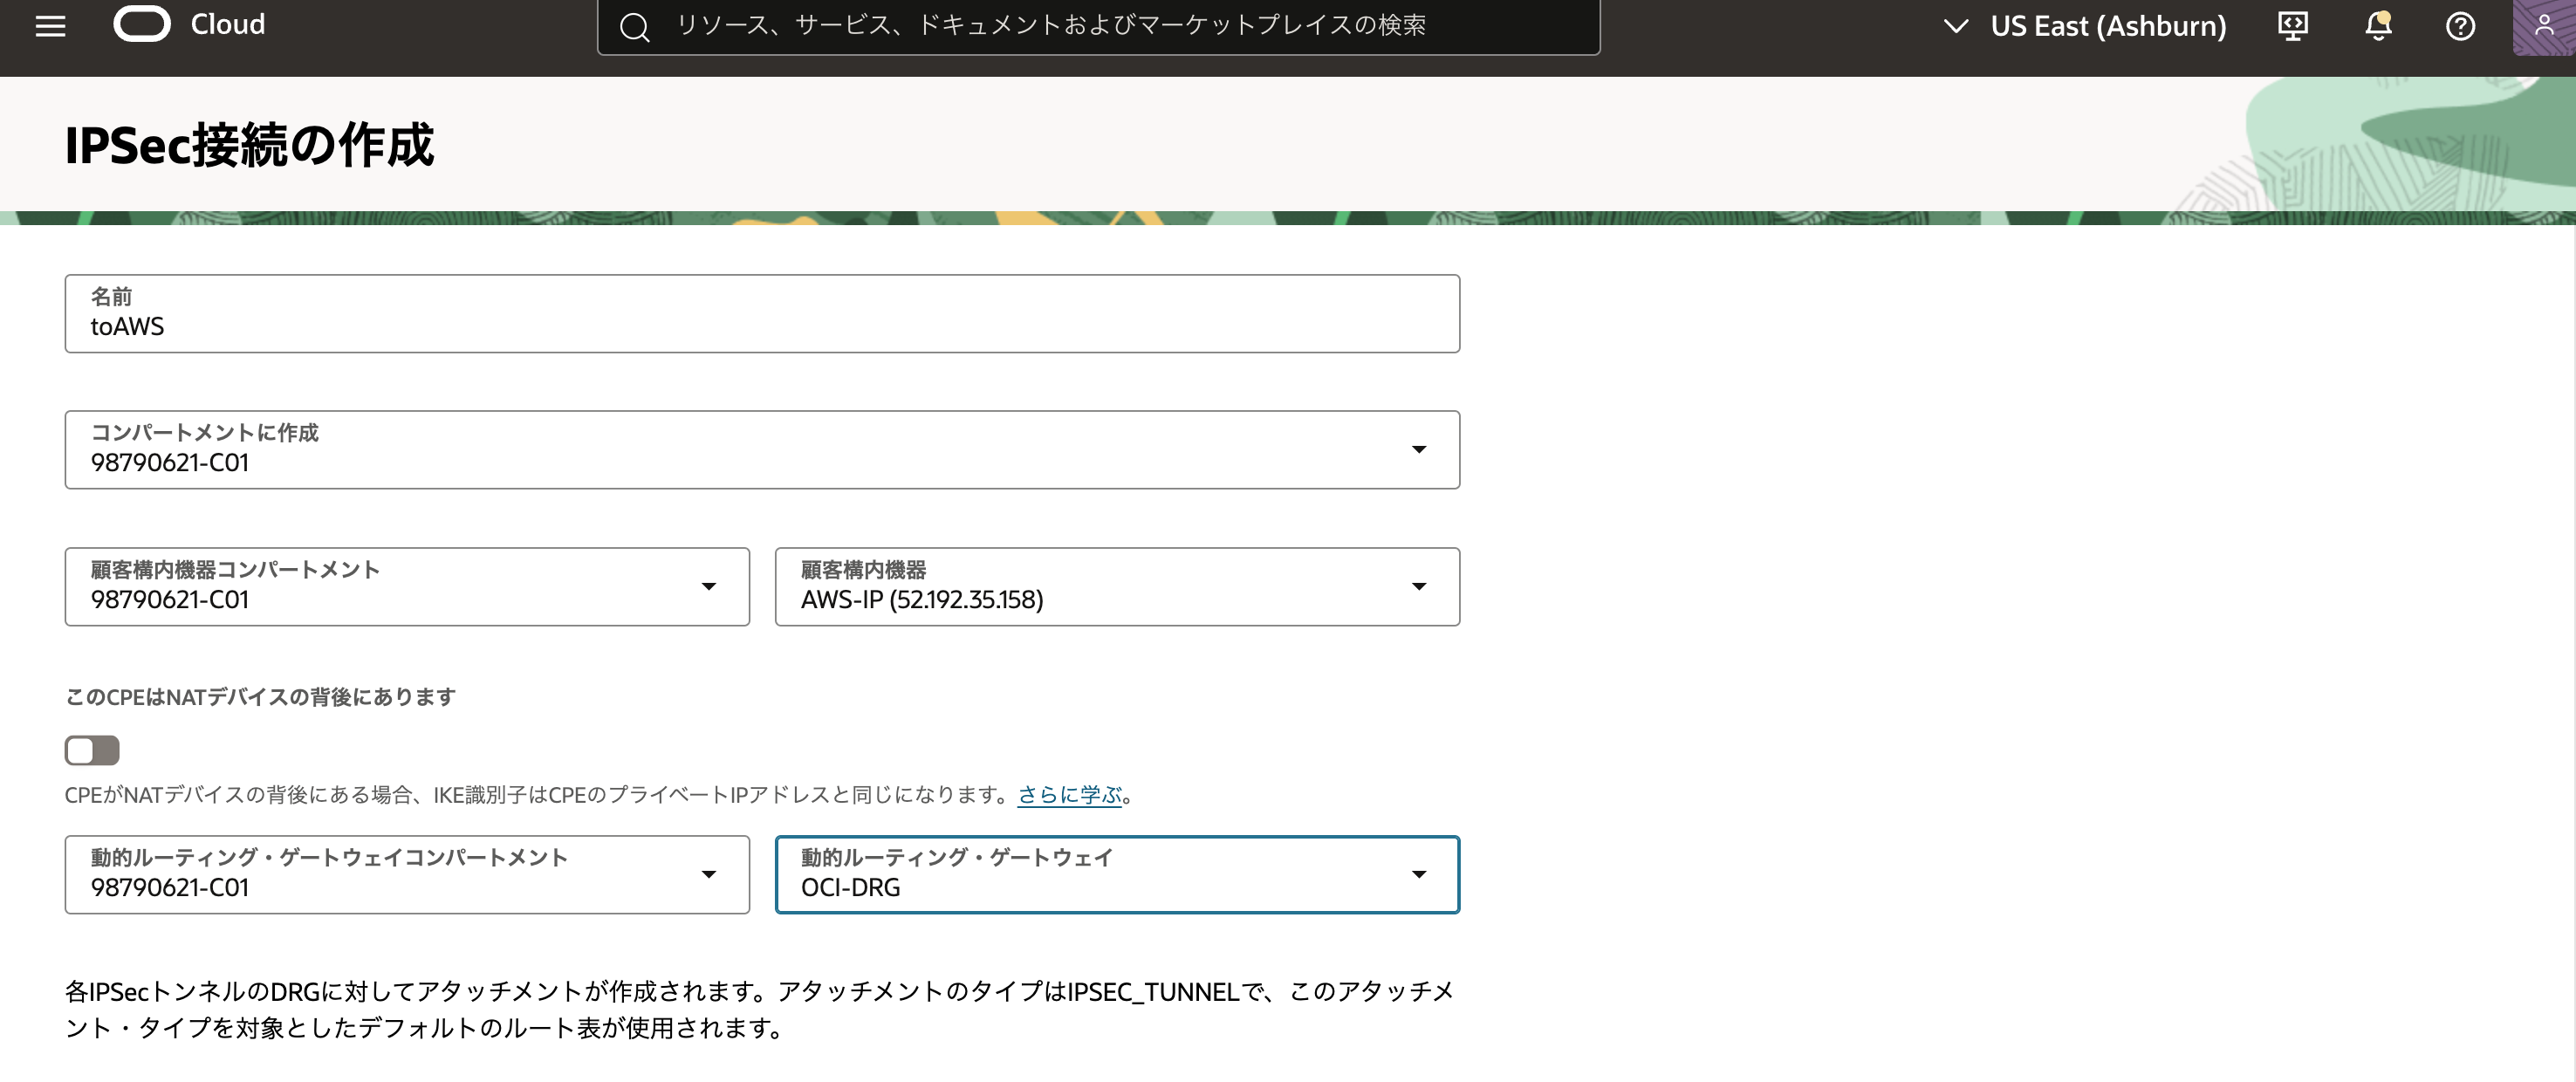The width and height of the screenshot is (2576, 1082).
Task: Open the さらに学ぶ link
Action: point(1070,794)
